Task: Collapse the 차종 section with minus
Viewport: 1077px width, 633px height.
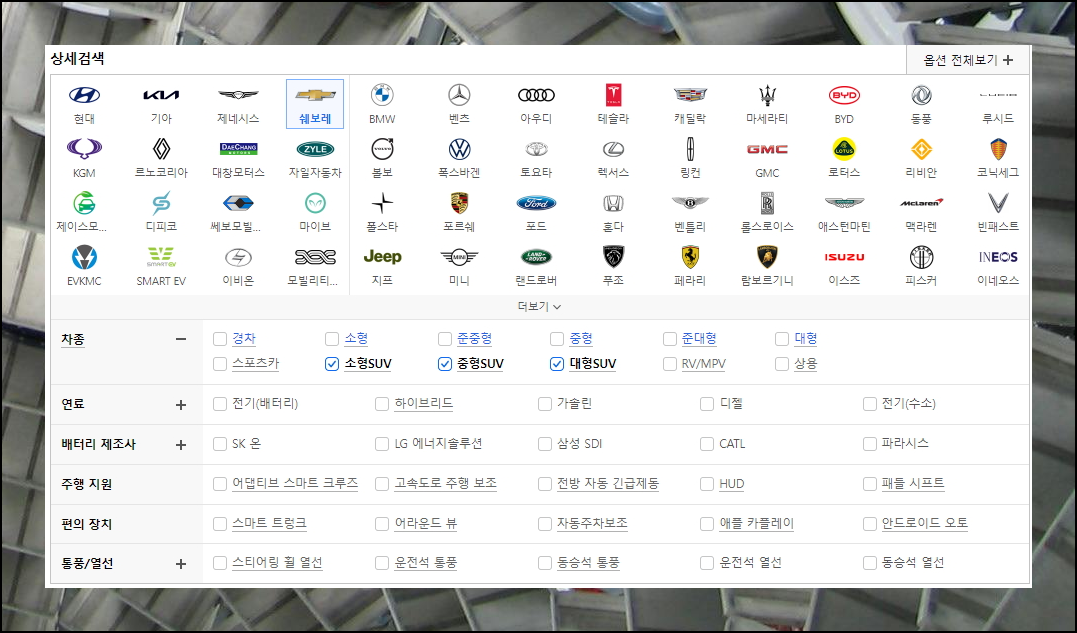Action: tap(181, 338)
